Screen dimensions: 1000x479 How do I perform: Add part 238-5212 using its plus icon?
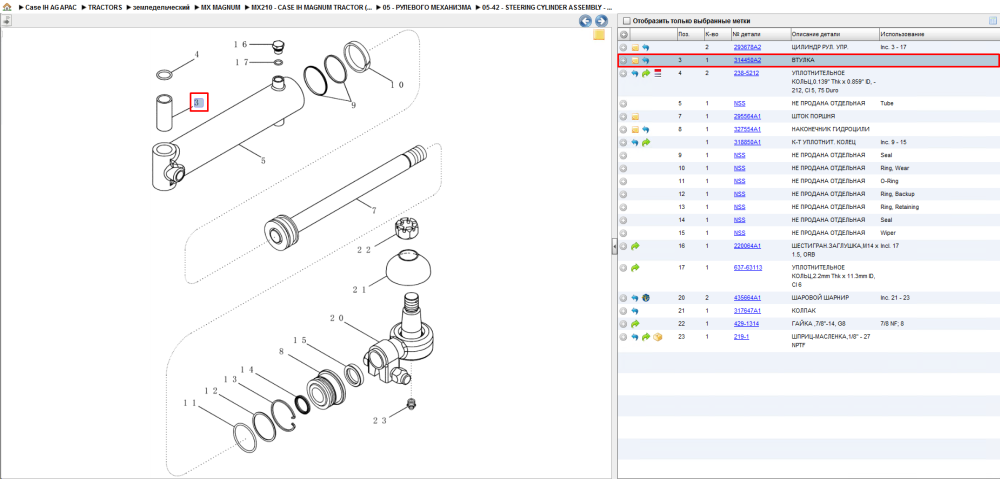pyautogui.click(x=624, y=73)
